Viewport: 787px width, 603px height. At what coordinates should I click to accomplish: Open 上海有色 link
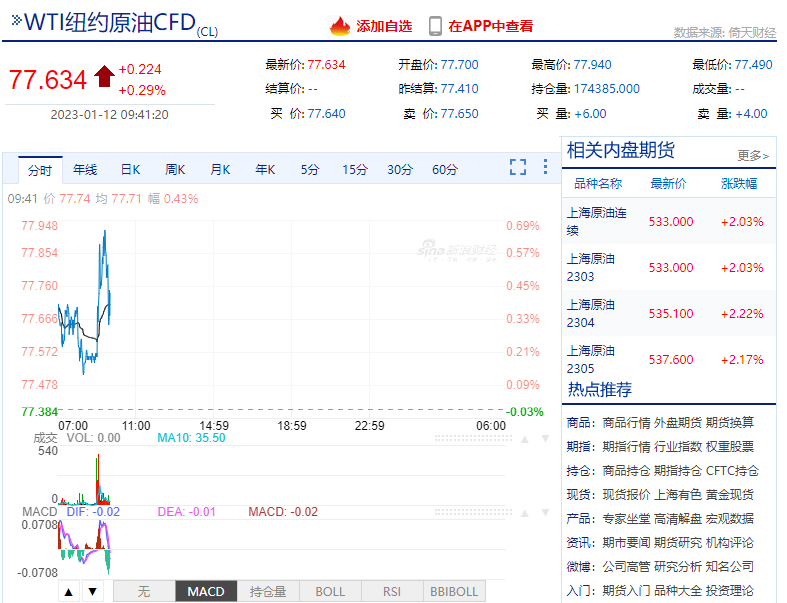click(678, 495)
